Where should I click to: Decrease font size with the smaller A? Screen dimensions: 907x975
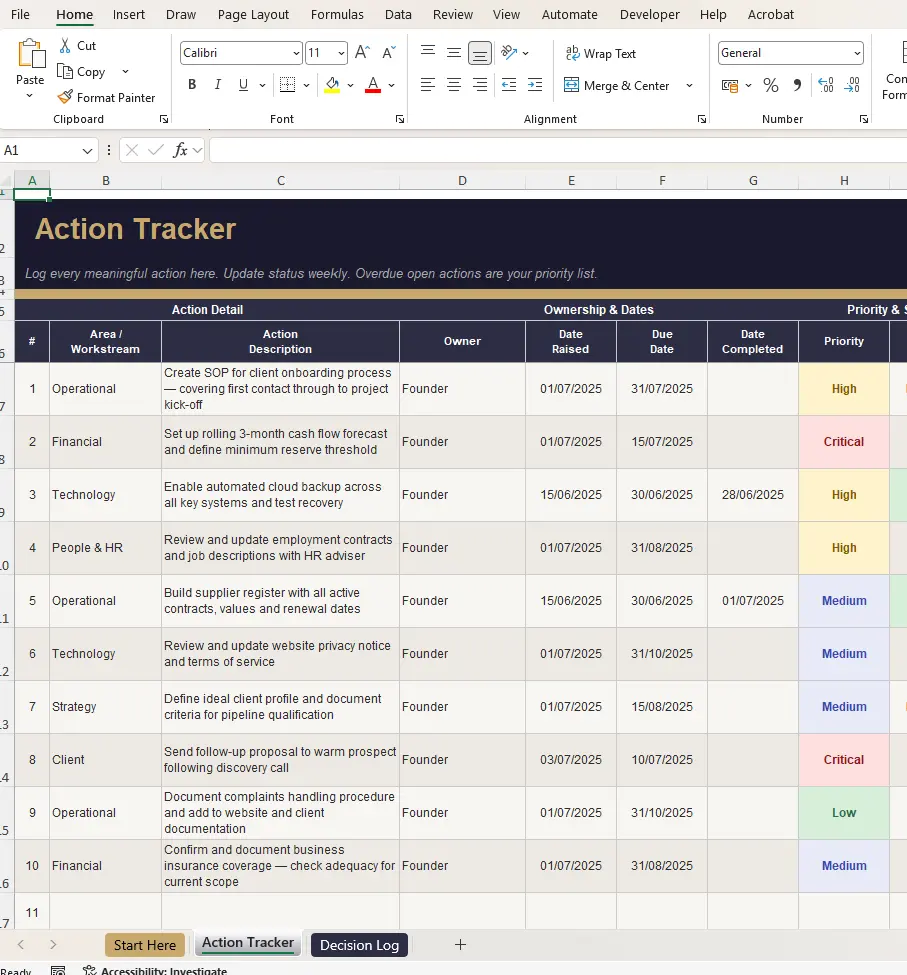pos(389,53)
